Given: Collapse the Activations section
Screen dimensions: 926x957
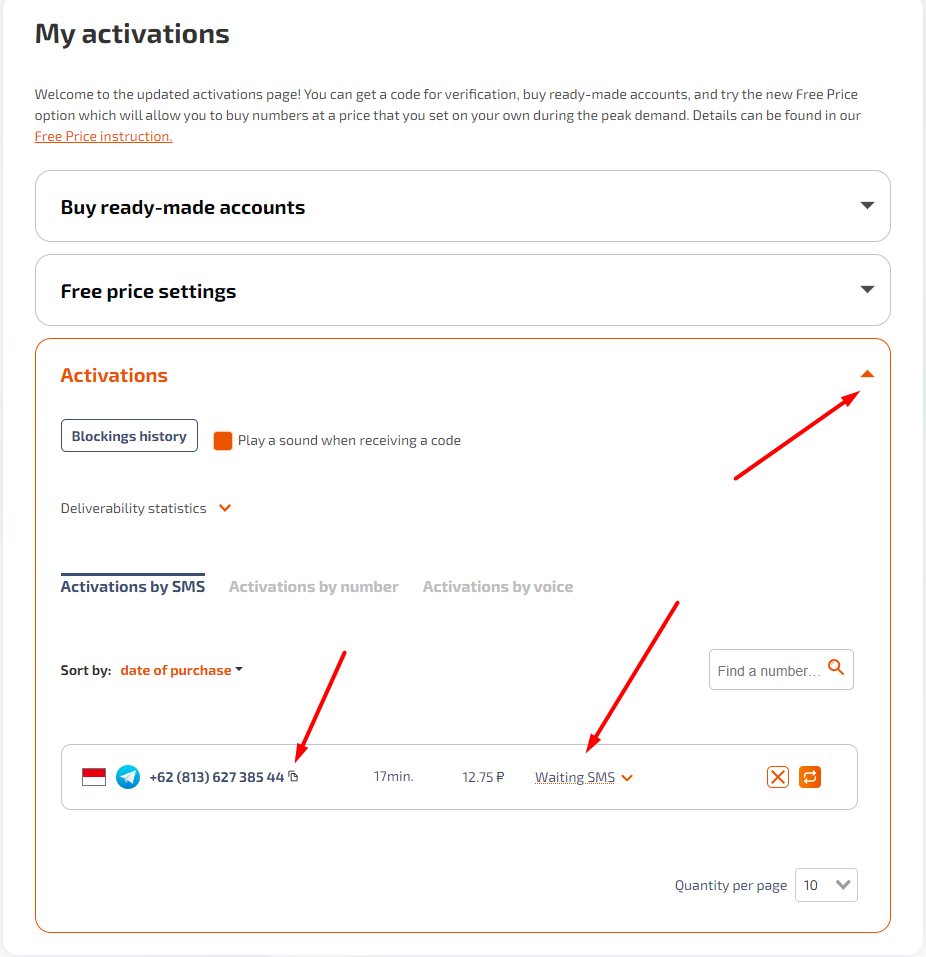Looking at the screenshot, I should coord(867,374).
